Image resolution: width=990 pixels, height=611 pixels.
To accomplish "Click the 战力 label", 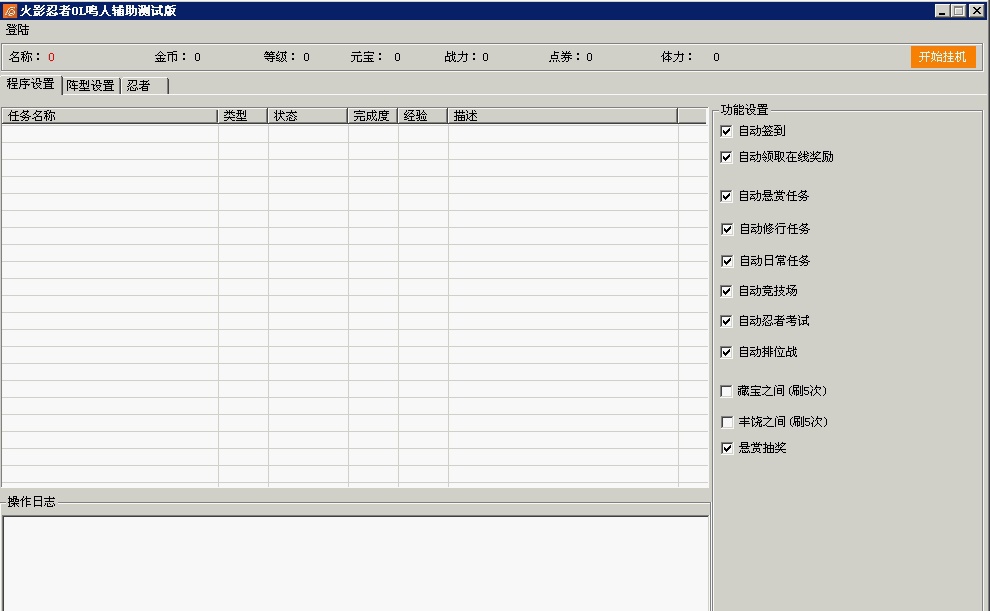I will [x=460, y=57].
